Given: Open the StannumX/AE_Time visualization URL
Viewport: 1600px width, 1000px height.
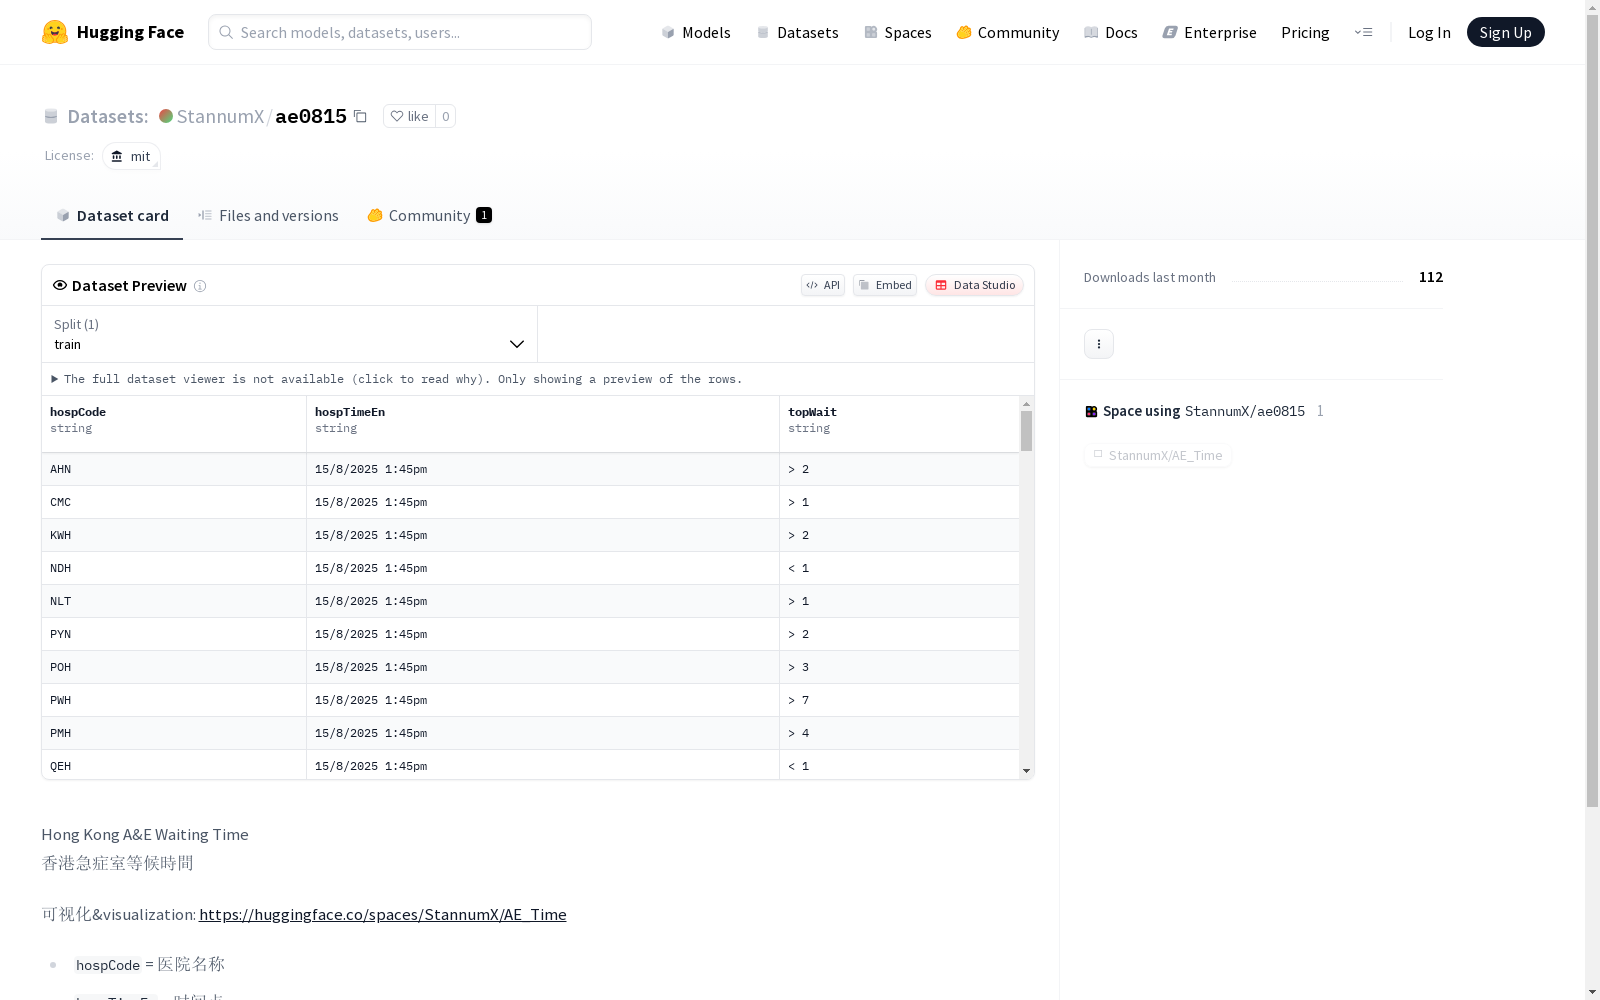Looking at the screenshot, I should pos(383,914).
